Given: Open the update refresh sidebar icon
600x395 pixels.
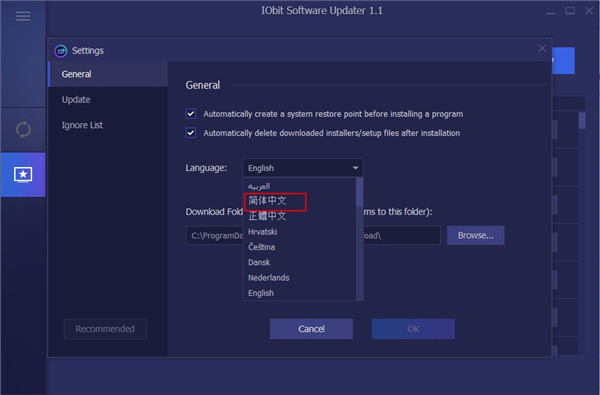Looking at the screenshot, I should (23, 129).
